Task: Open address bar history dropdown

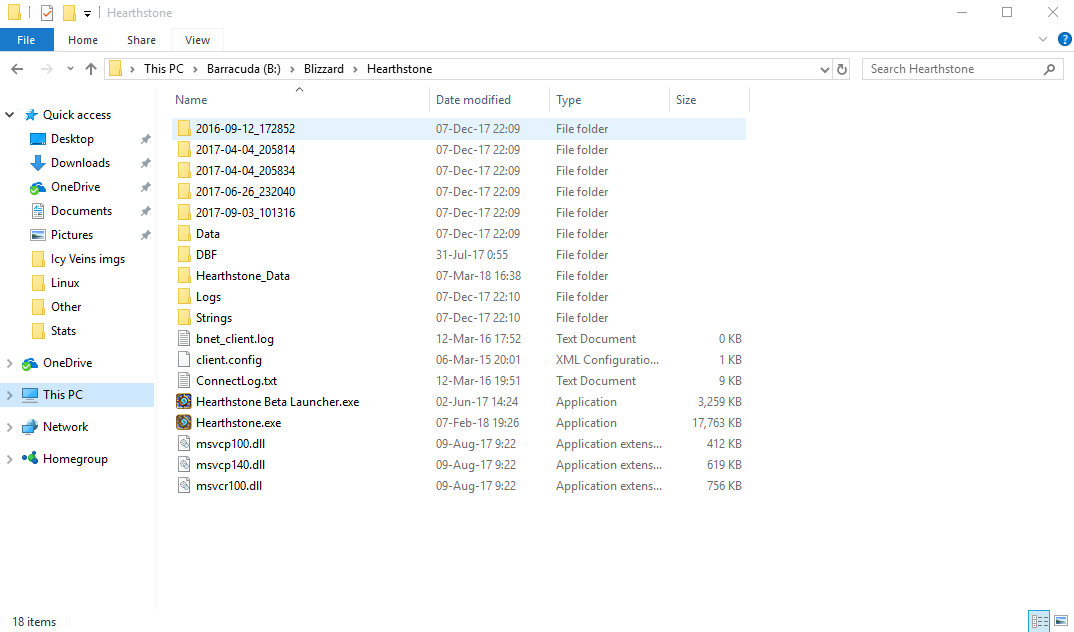Action: (x=825, y=68)
